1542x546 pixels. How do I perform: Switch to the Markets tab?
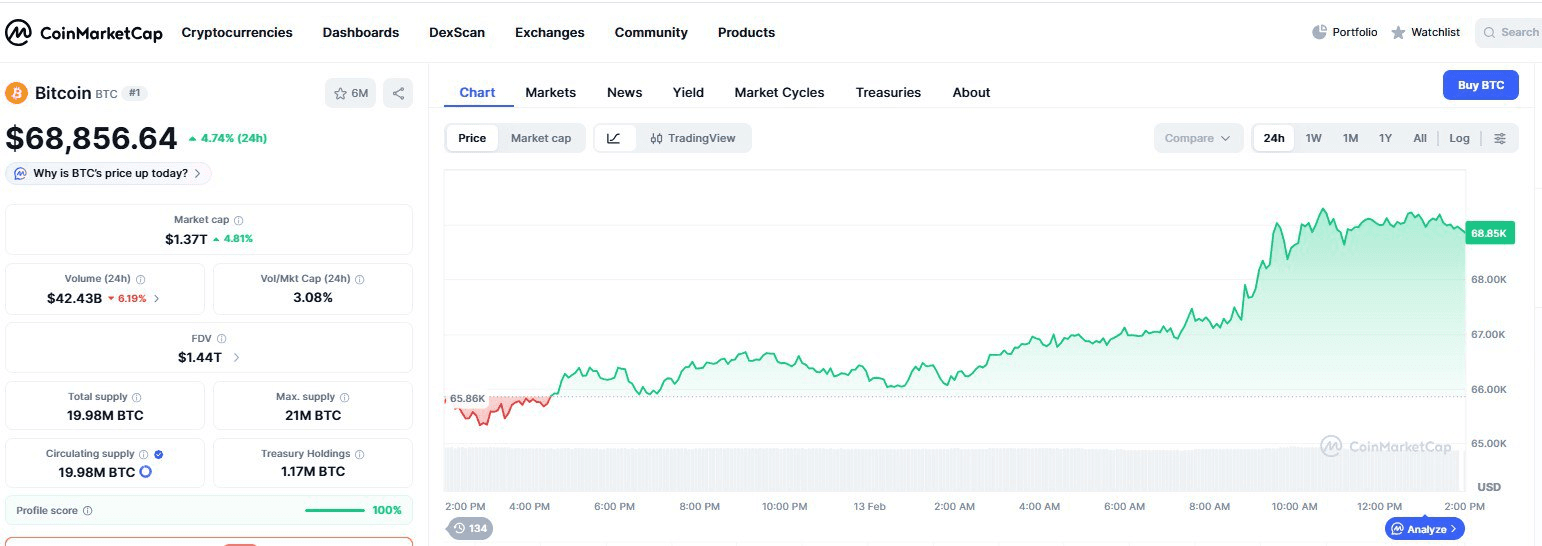point(550,92)
